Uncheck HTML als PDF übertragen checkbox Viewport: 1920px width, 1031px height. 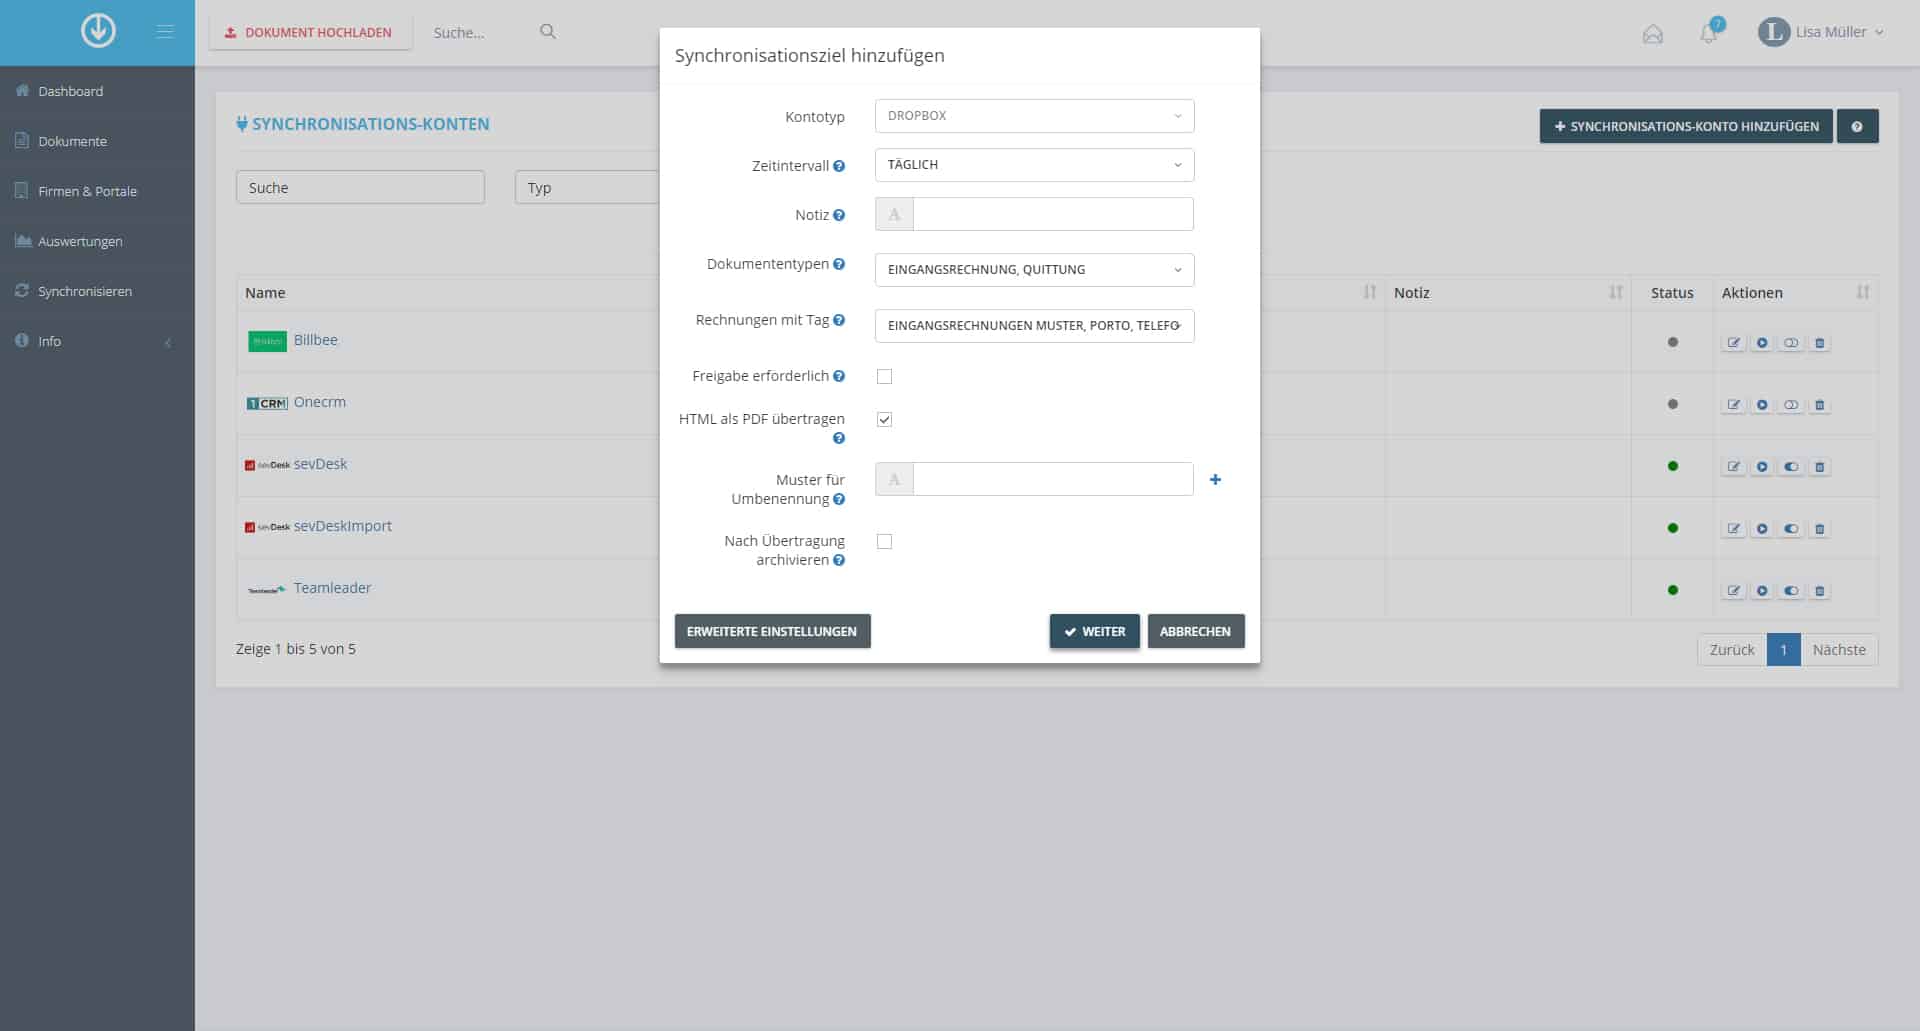coord(884,419)
